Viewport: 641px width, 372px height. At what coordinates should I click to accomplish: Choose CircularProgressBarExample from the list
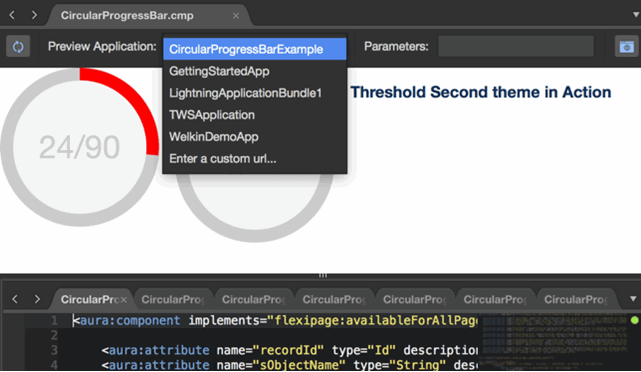click(255, 49)
